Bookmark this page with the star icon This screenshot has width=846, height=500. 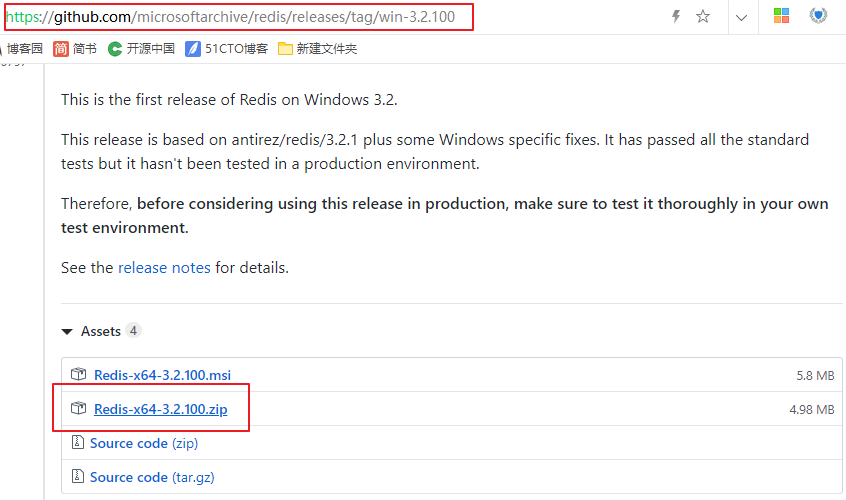(702, 16)
